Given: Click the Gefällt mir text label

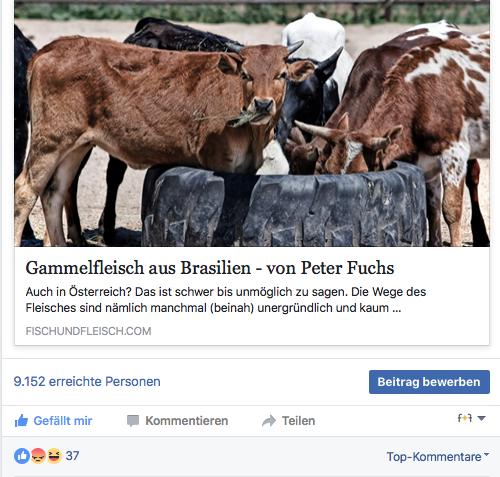Looking at the screenshot, I should (63, 421).
